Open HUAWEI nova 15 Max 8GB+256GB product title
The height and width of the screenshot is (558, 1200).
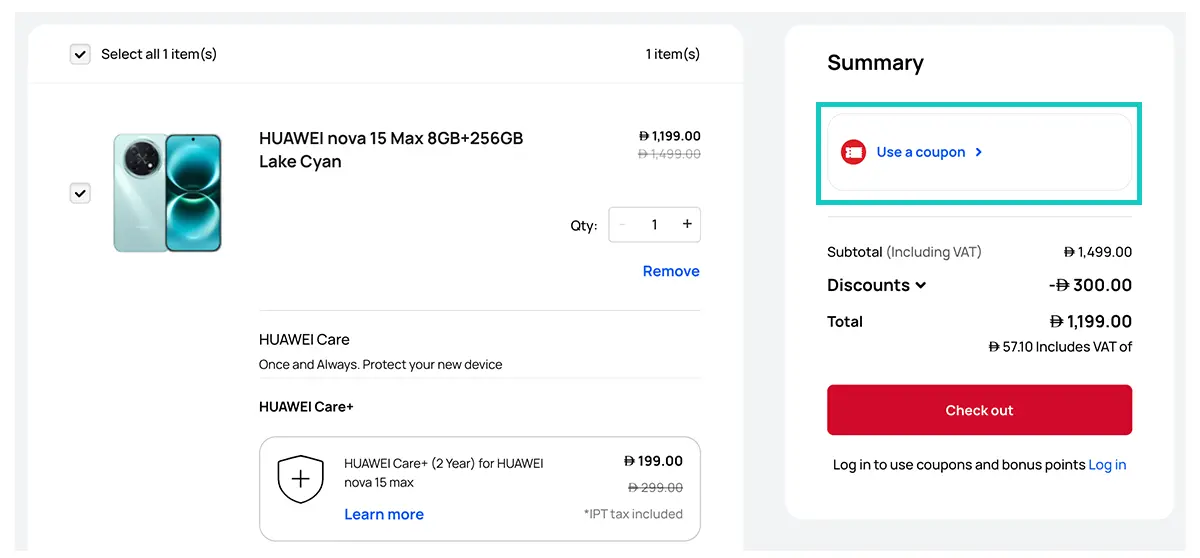[x=391, y=150]
